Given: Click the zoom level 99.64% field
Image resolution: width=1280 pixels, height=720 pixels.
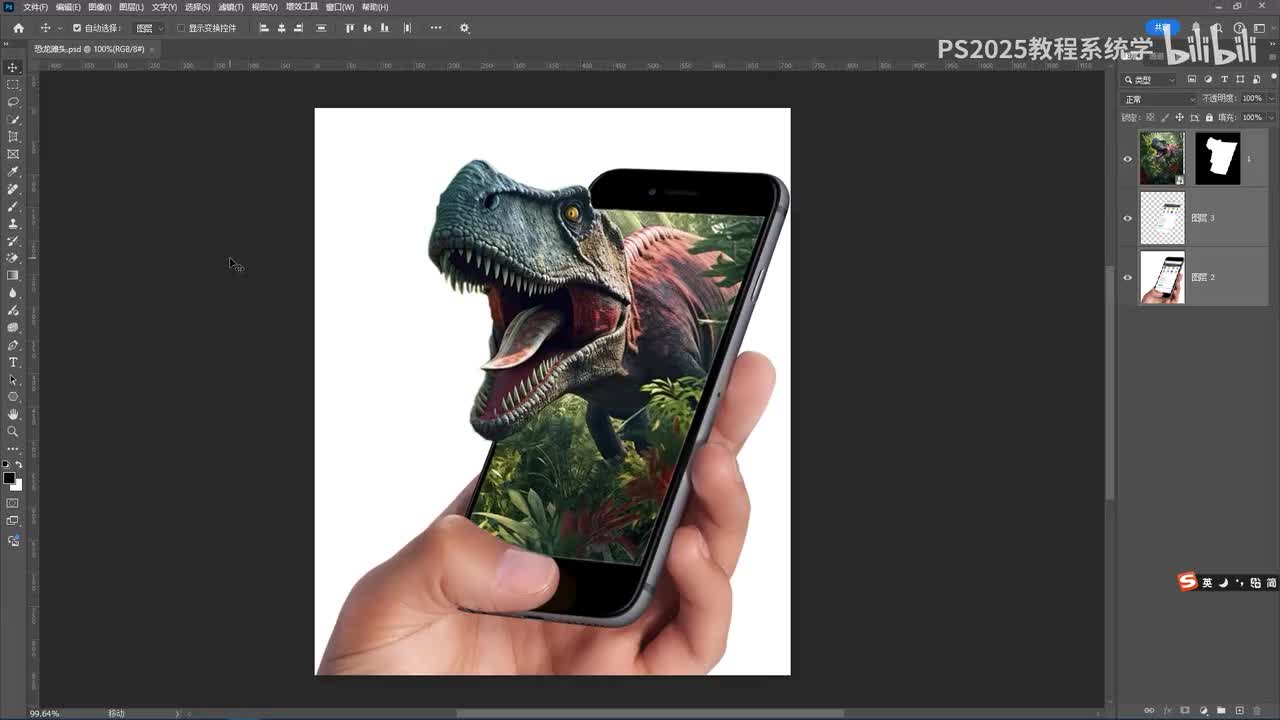Looking at the screenshot, I should tap(44, 713).
